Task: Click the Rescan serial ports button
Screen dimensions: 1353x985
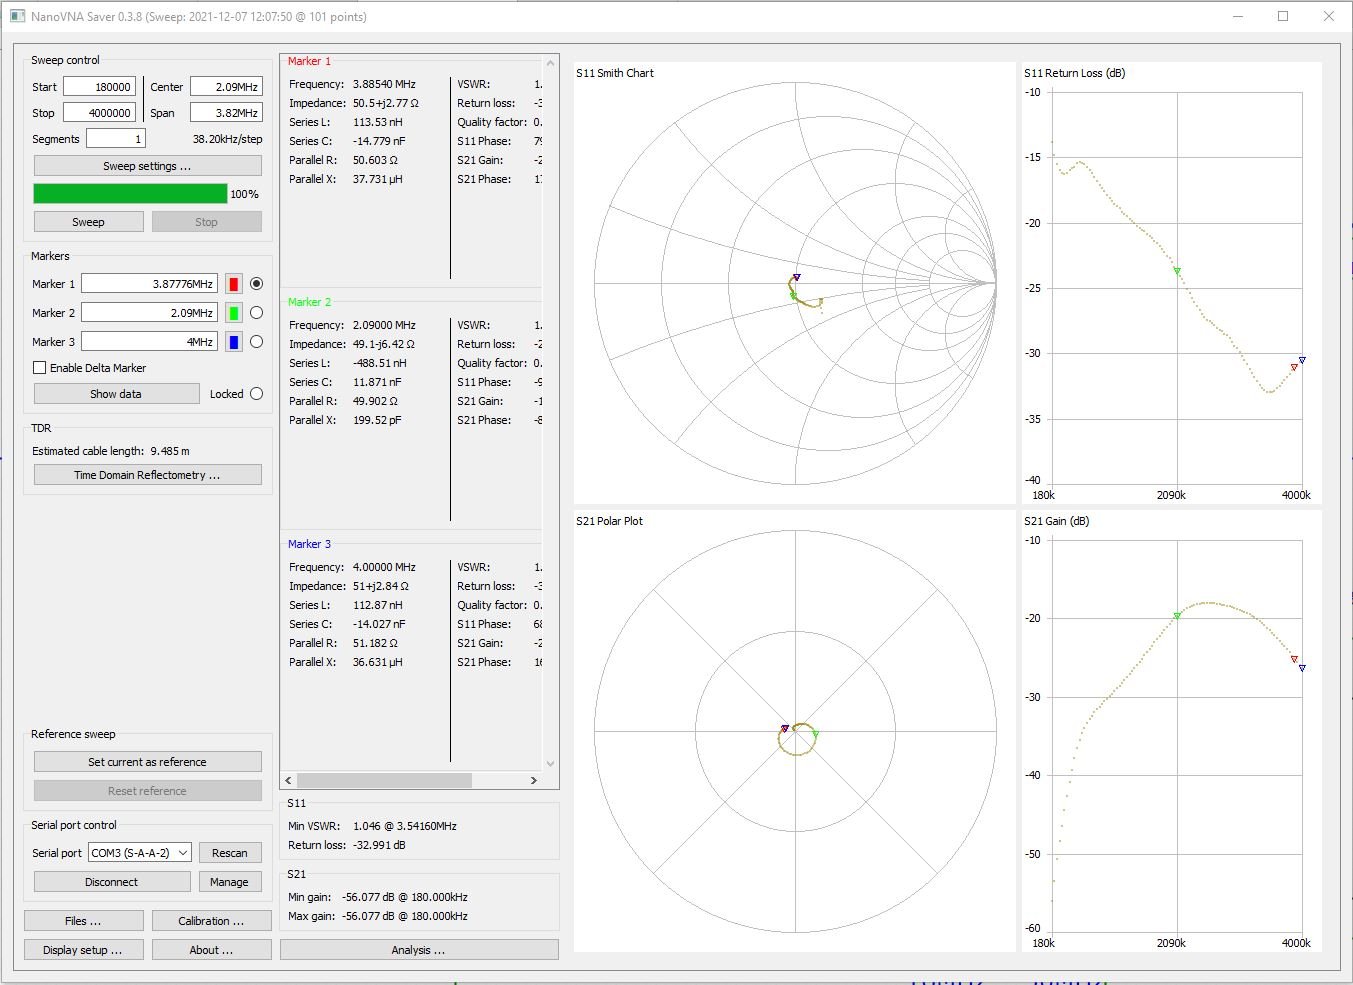Action: 230,853
